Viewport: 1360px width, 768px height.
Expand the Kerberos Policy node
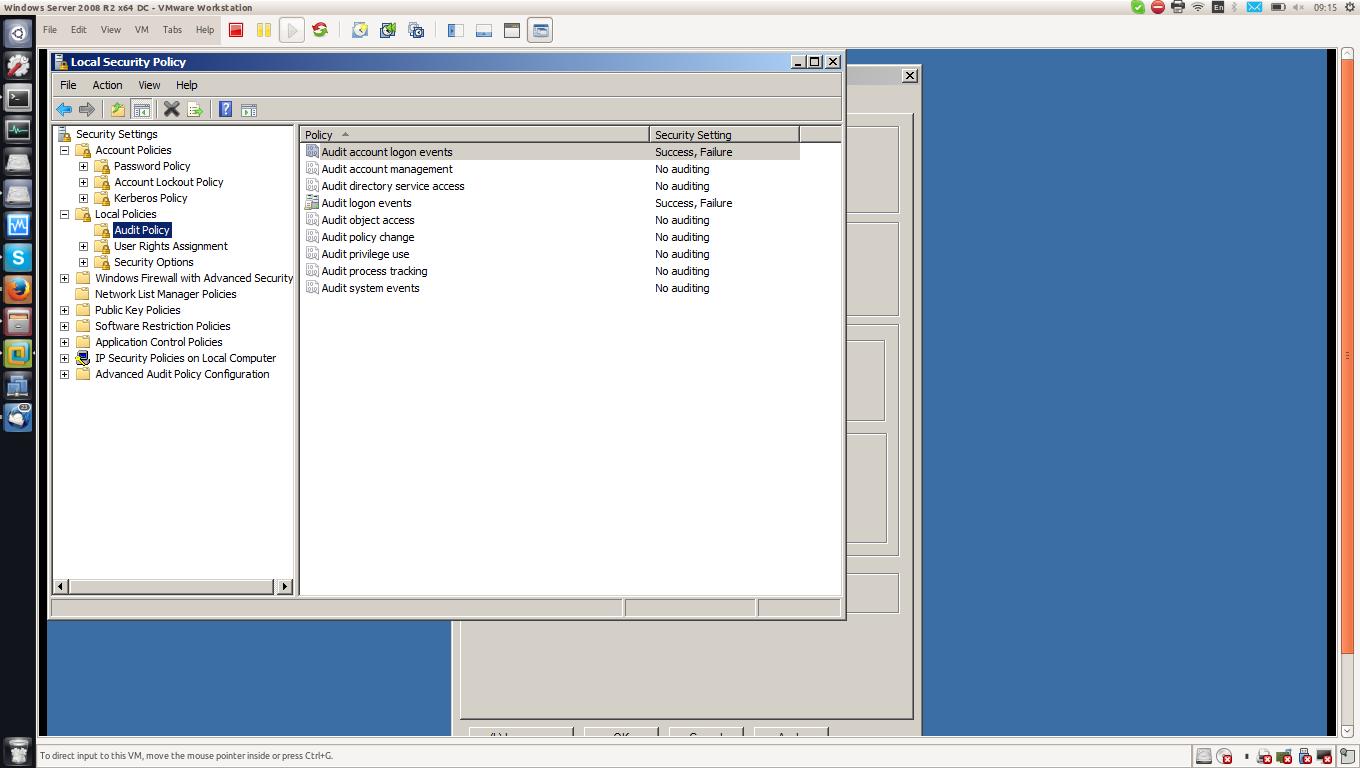pos(84,198)
